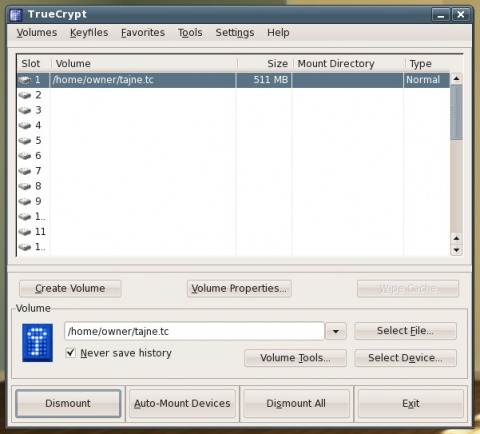The height and width of the screenshot is (434, 480).
Task: Click the drive icon for slot 9
Action: 25,201
